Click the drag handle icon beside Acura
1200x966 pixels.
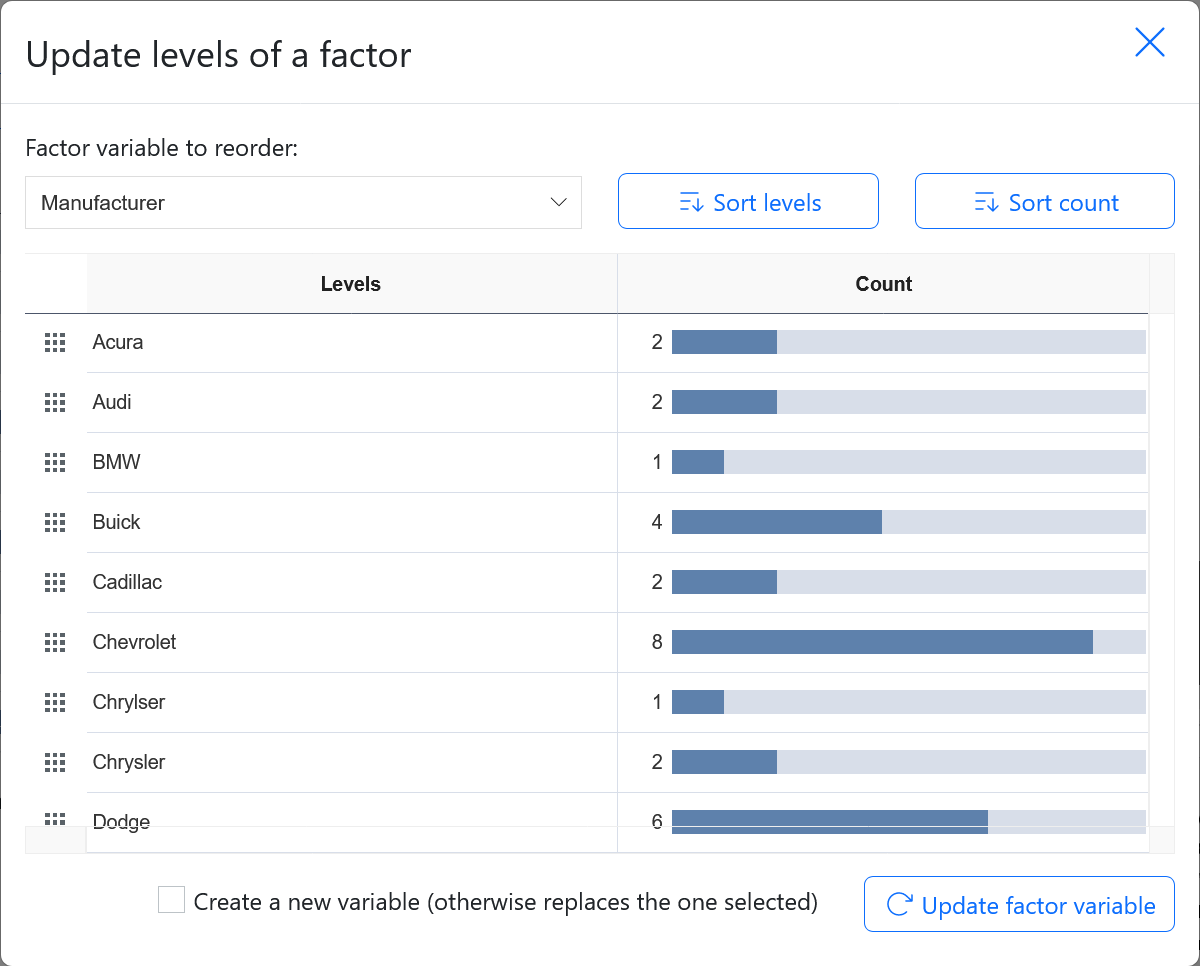pos(55,343)
